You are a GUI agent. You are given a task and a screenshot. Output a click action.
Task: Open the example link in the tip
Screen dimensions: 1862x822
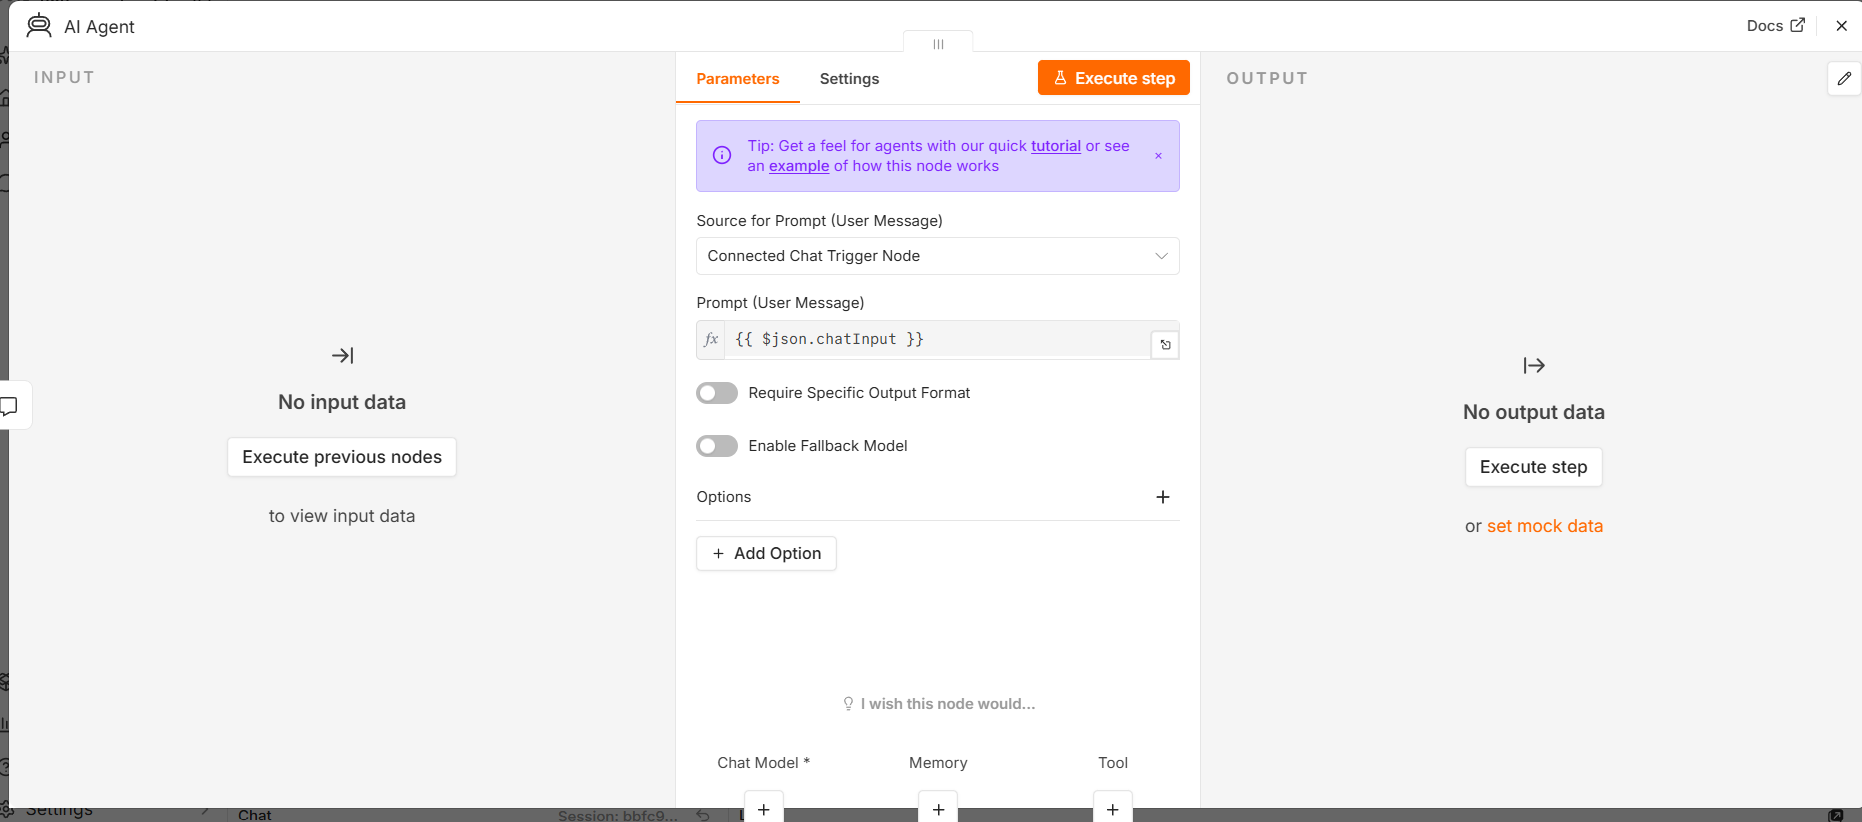799,166
